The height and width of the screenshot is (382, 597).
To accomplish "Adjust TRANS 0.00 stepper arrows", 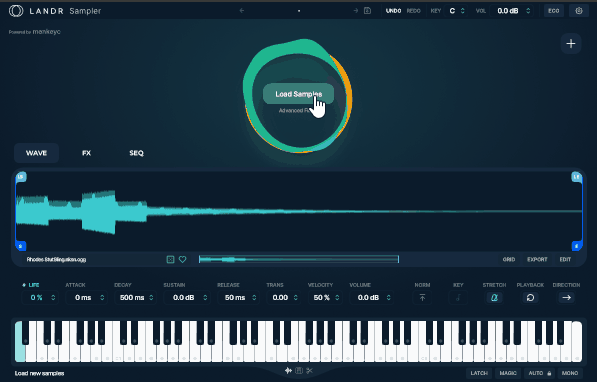I will (x=296, y=297).
